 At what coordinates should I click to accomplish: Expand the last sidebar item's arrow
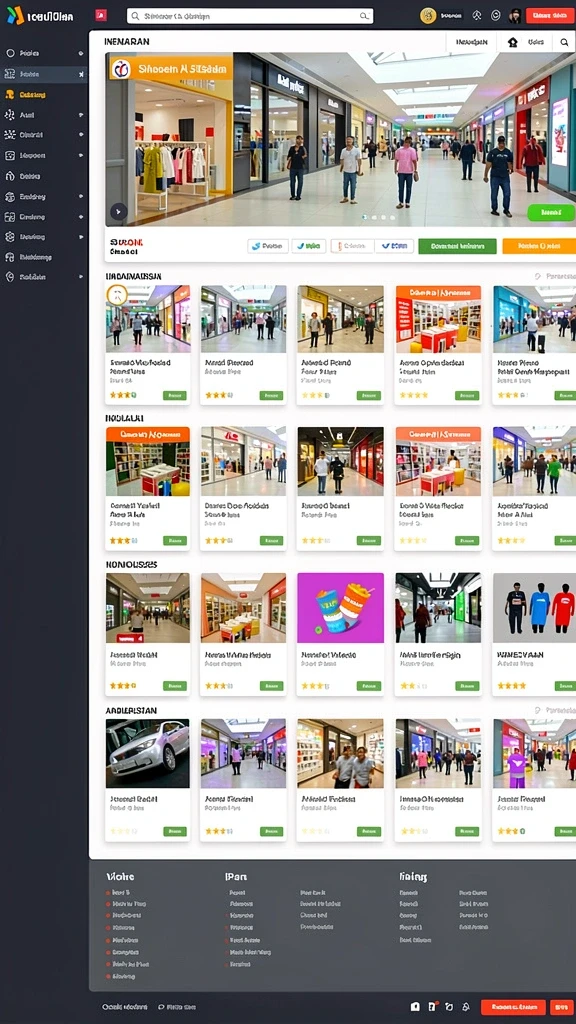pyautogui.click(x=81, y=277)
